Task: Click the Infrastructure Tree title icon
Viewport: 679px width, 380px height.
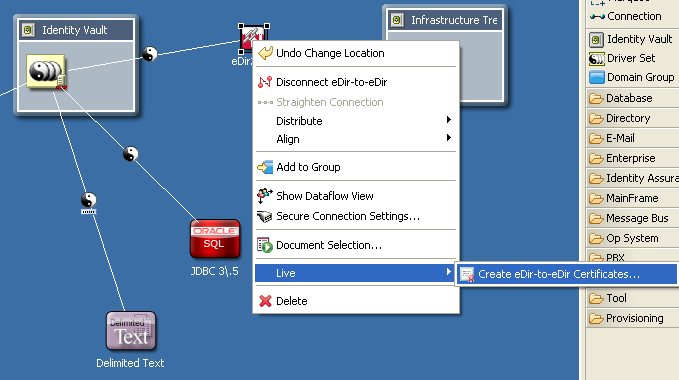Action: tap(397, 20)
